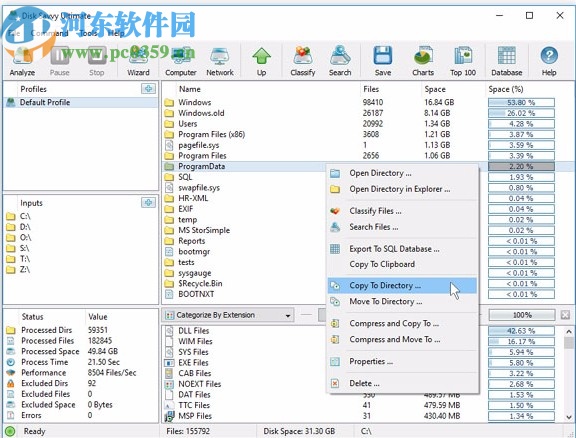This screenshot has width=576, height=438.
Task: Select Move To Directory option
Action: [x=403, y=302]
